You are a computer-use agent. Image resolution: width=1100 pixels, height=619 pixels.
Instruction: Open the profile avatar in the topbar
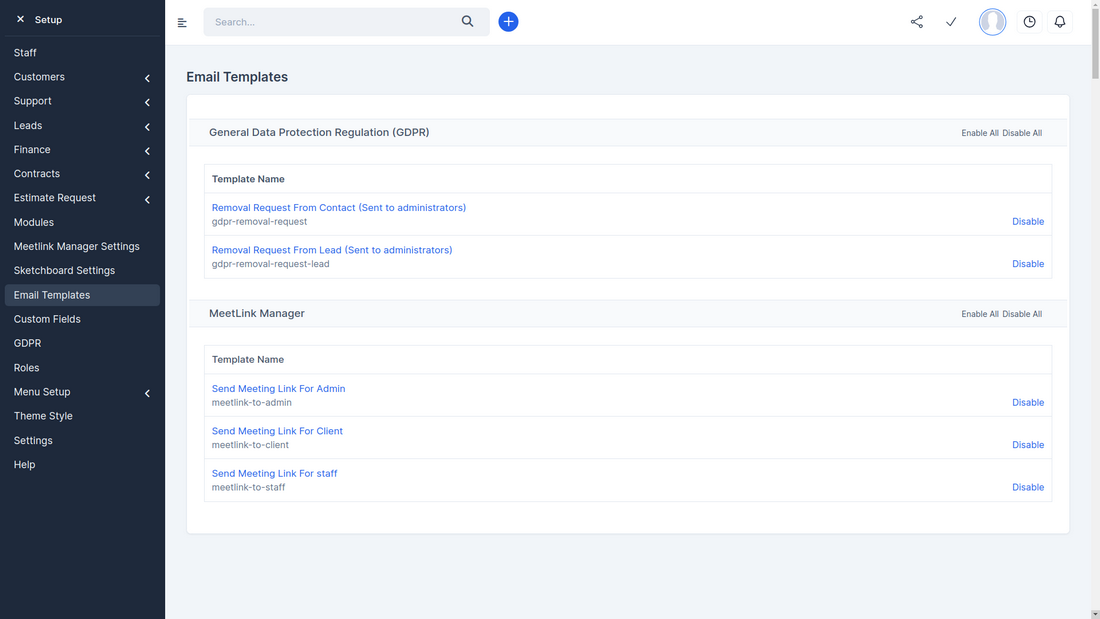(x=992, y=21)
